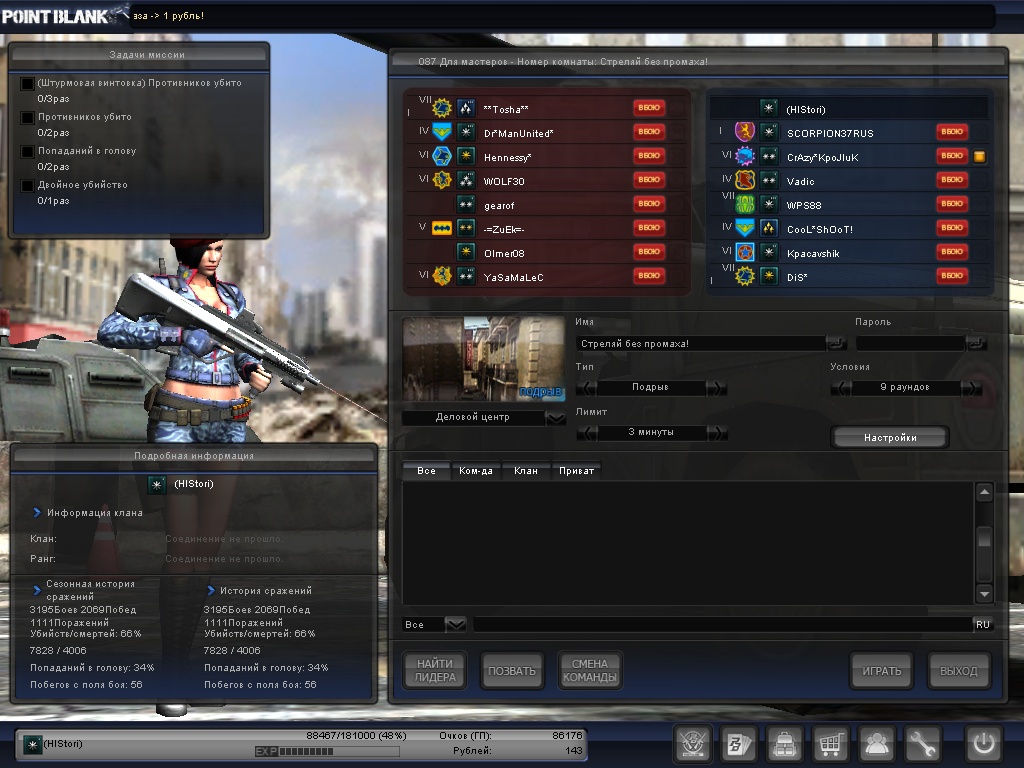The image size is (1024, 768).
Task: Decrease Условия rounds with left arrow
Action: pos(840,388)
